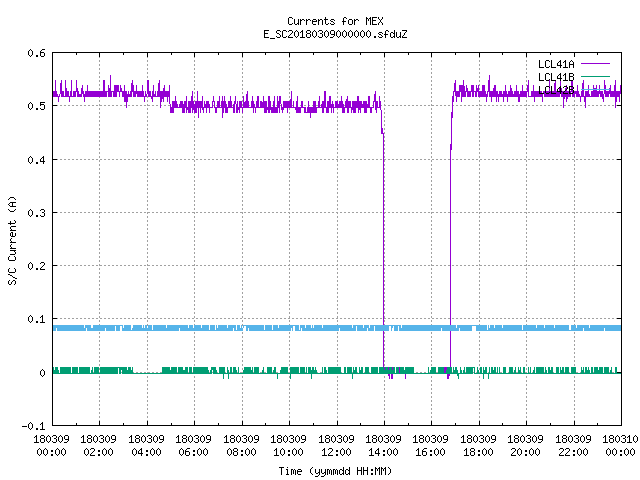Click the chart title 'Currents for MEX'

pos(335,21)
